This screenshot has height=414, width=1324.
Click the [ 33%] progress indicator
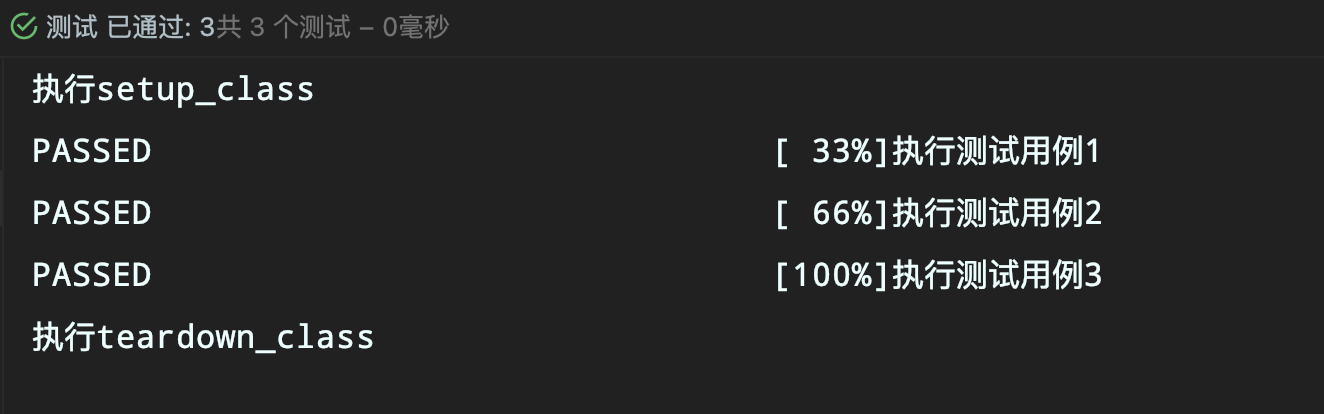click(x=832, y=152)
